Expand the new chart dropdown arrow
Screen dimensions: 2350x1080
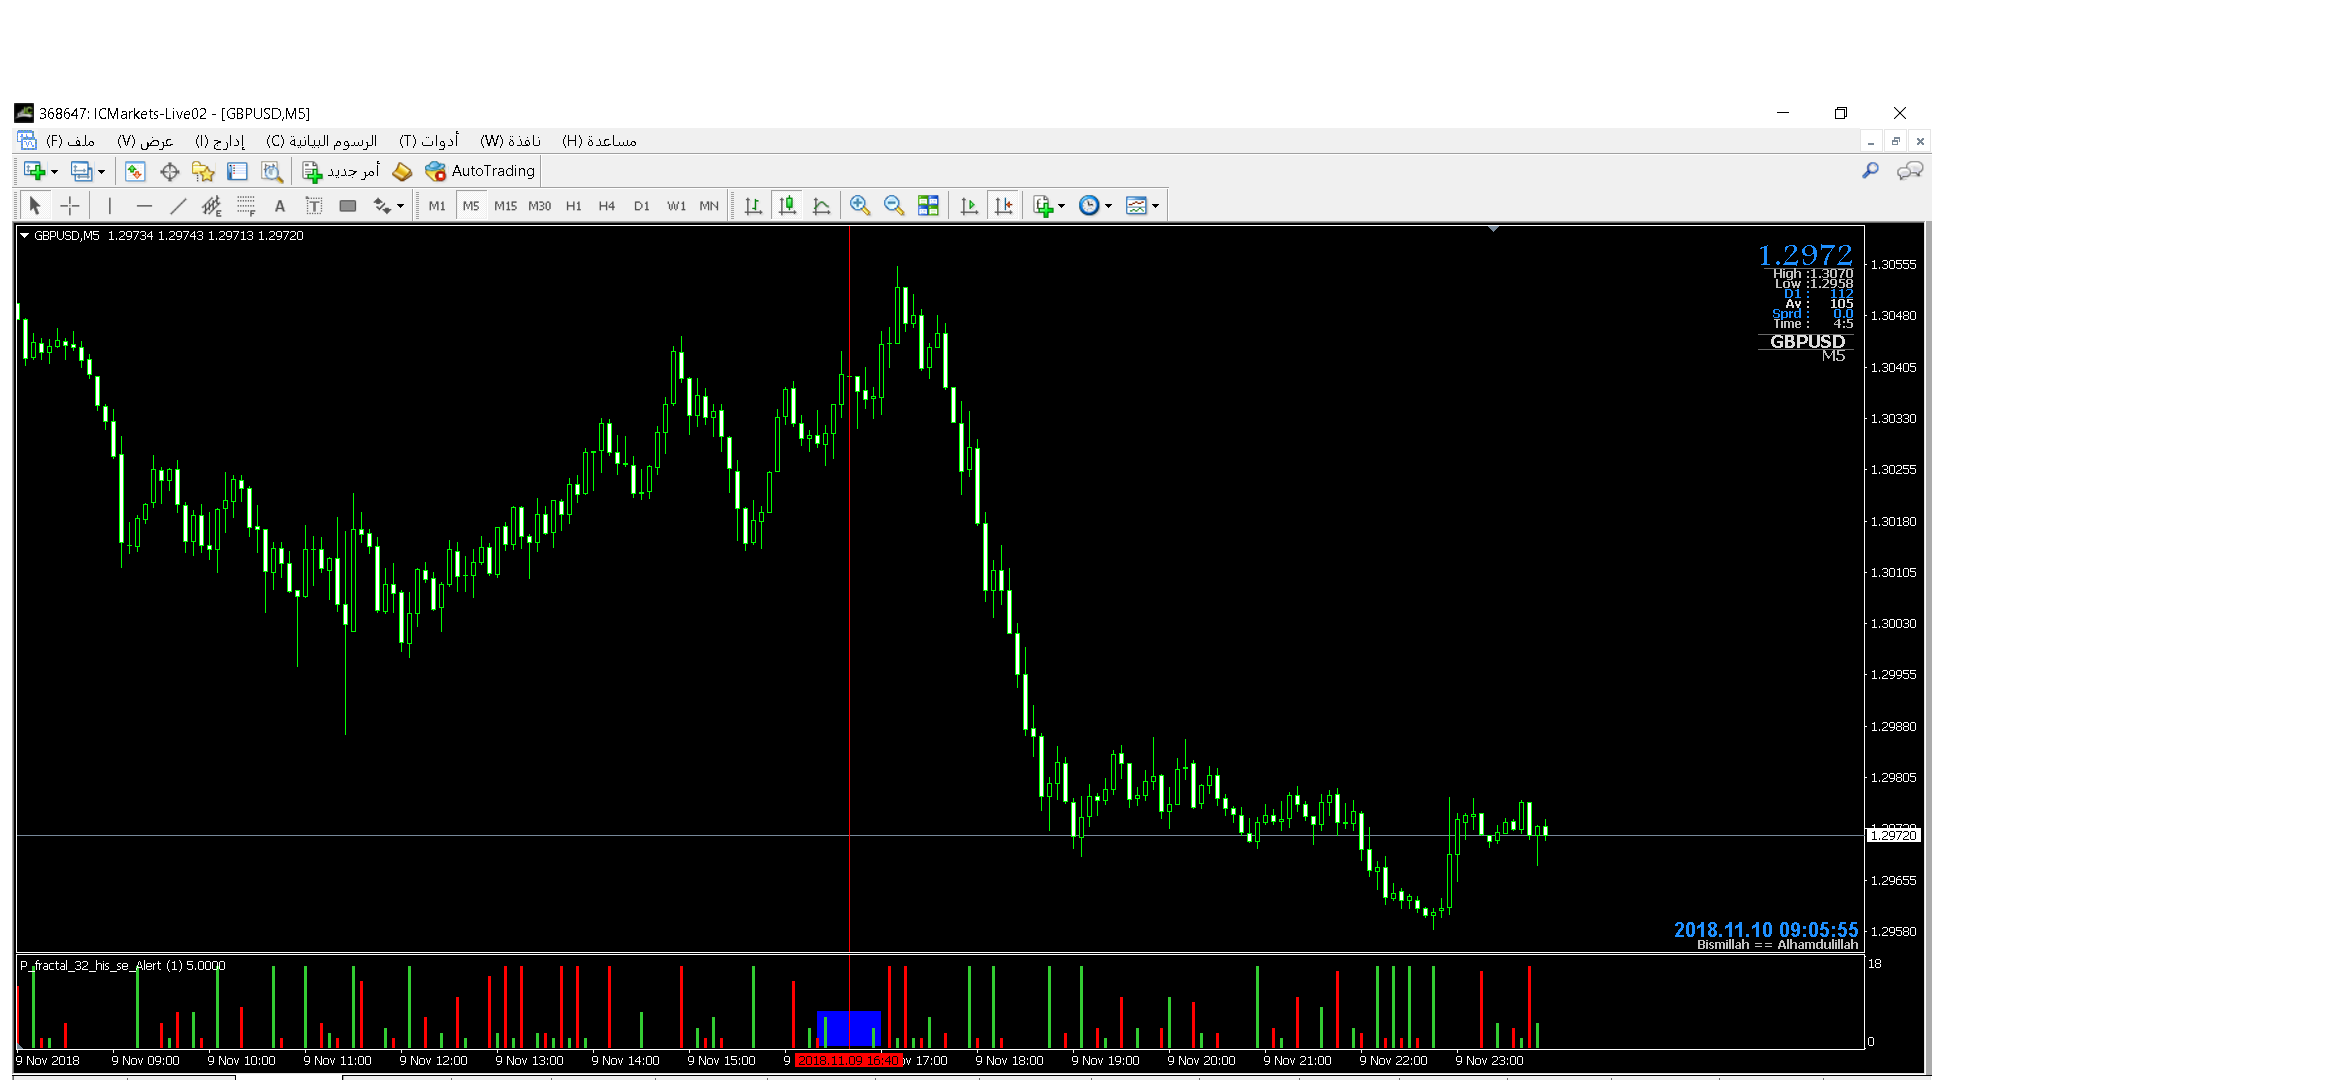[54, 172]
